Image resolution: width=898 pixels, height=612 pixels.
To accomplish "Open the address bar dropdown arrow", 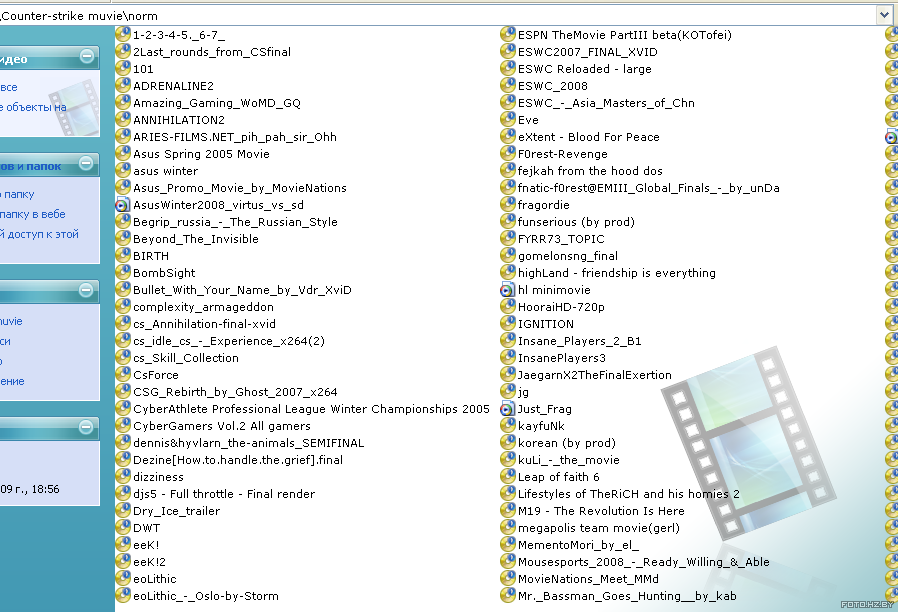I will [x=884, y=15].
